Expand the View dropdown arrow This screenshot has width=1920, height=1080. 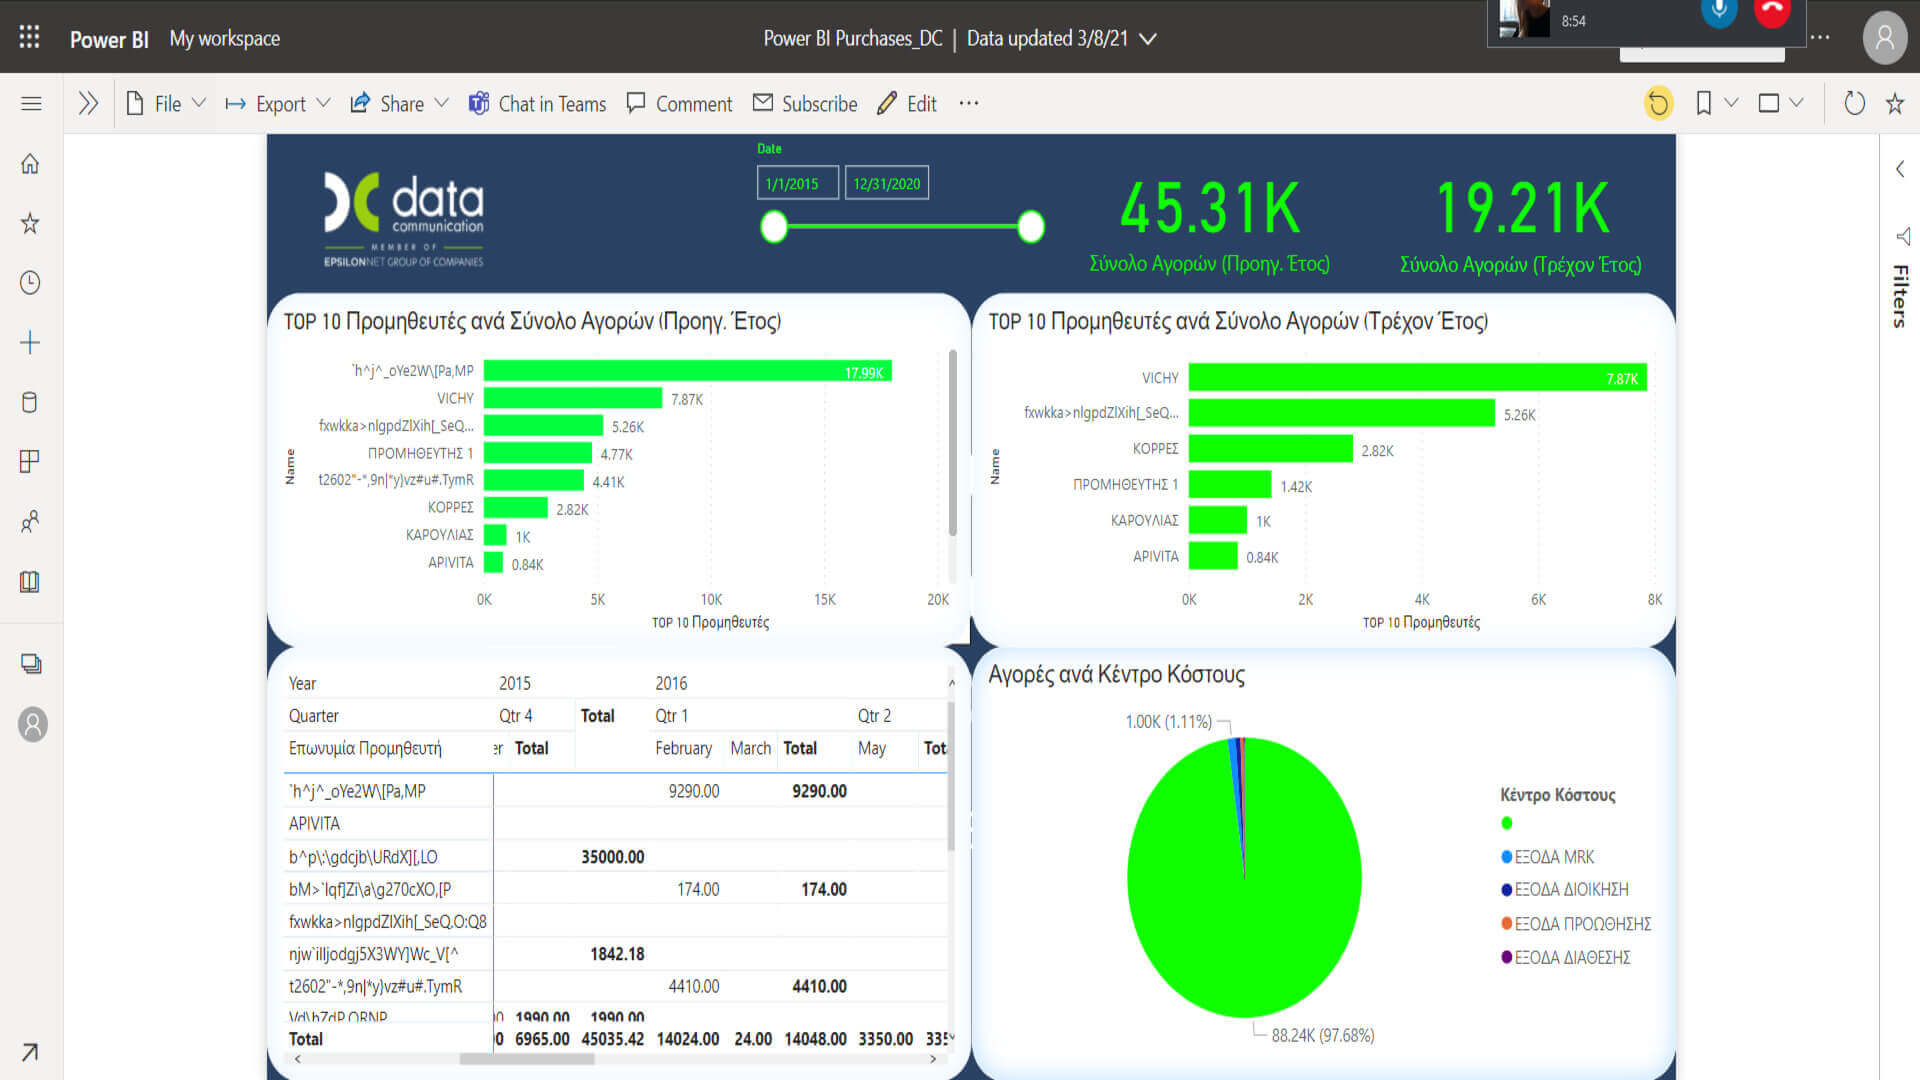point(1796,103)
